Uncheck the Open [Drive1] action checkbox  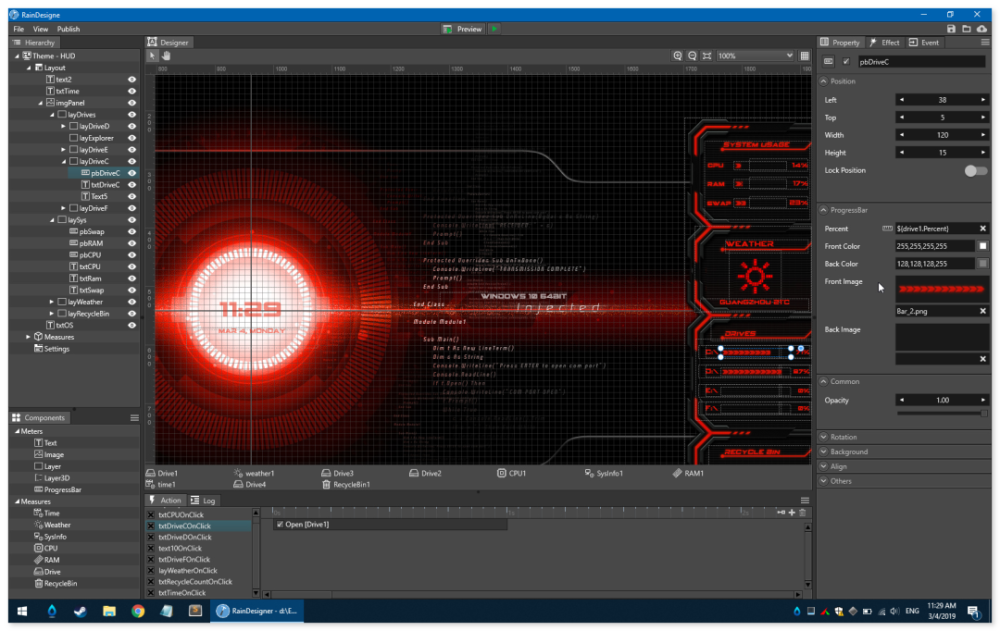[279, 524]
